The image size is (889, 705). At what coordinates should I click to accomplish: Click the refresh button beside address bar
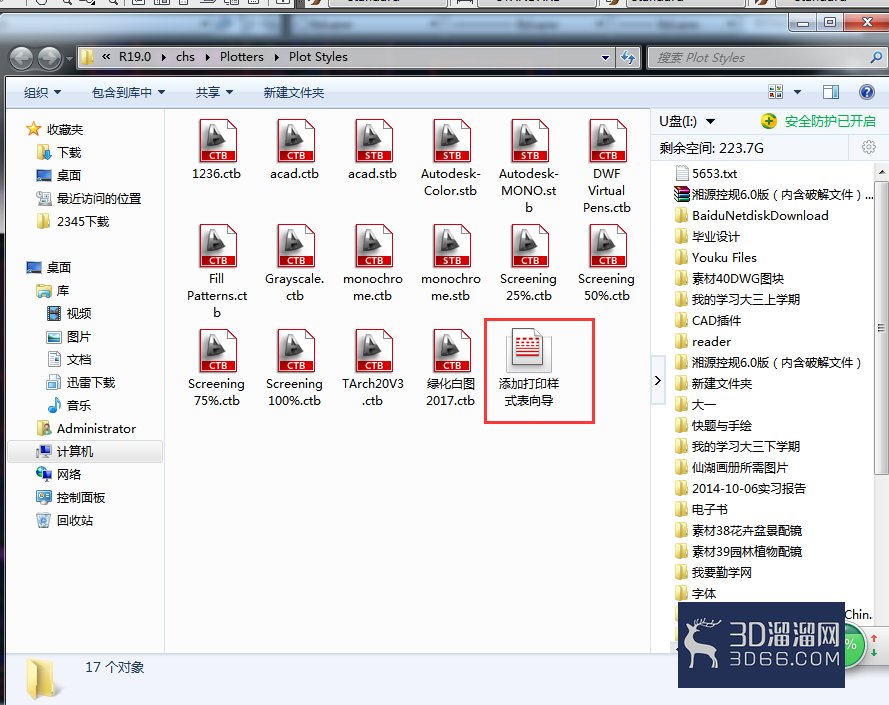click(x=628, y=57)
